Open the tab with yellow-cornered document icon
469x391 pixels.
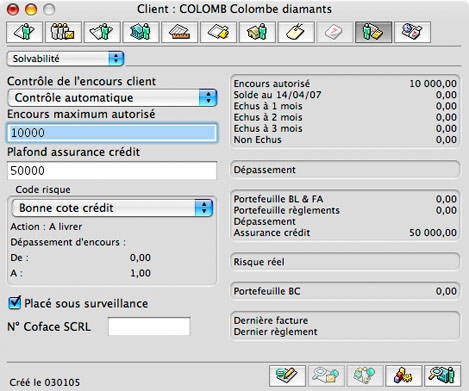tap(218, 32)
